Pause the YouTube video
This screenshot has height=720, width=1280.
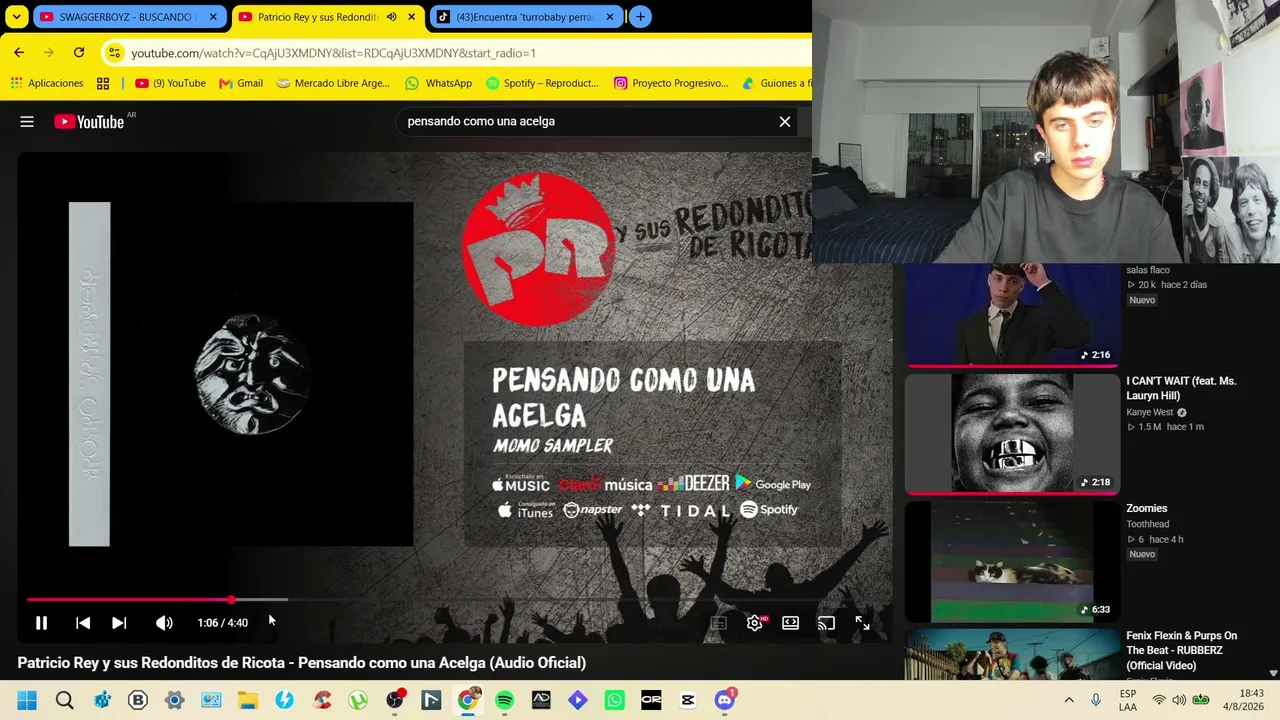tap(41, 623)
